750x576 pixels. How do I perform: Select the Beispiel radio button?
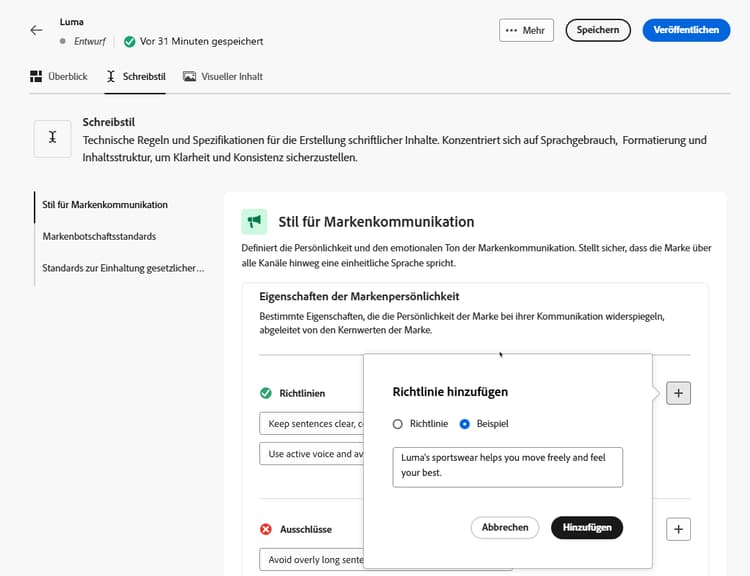click(x=465, y=424)
